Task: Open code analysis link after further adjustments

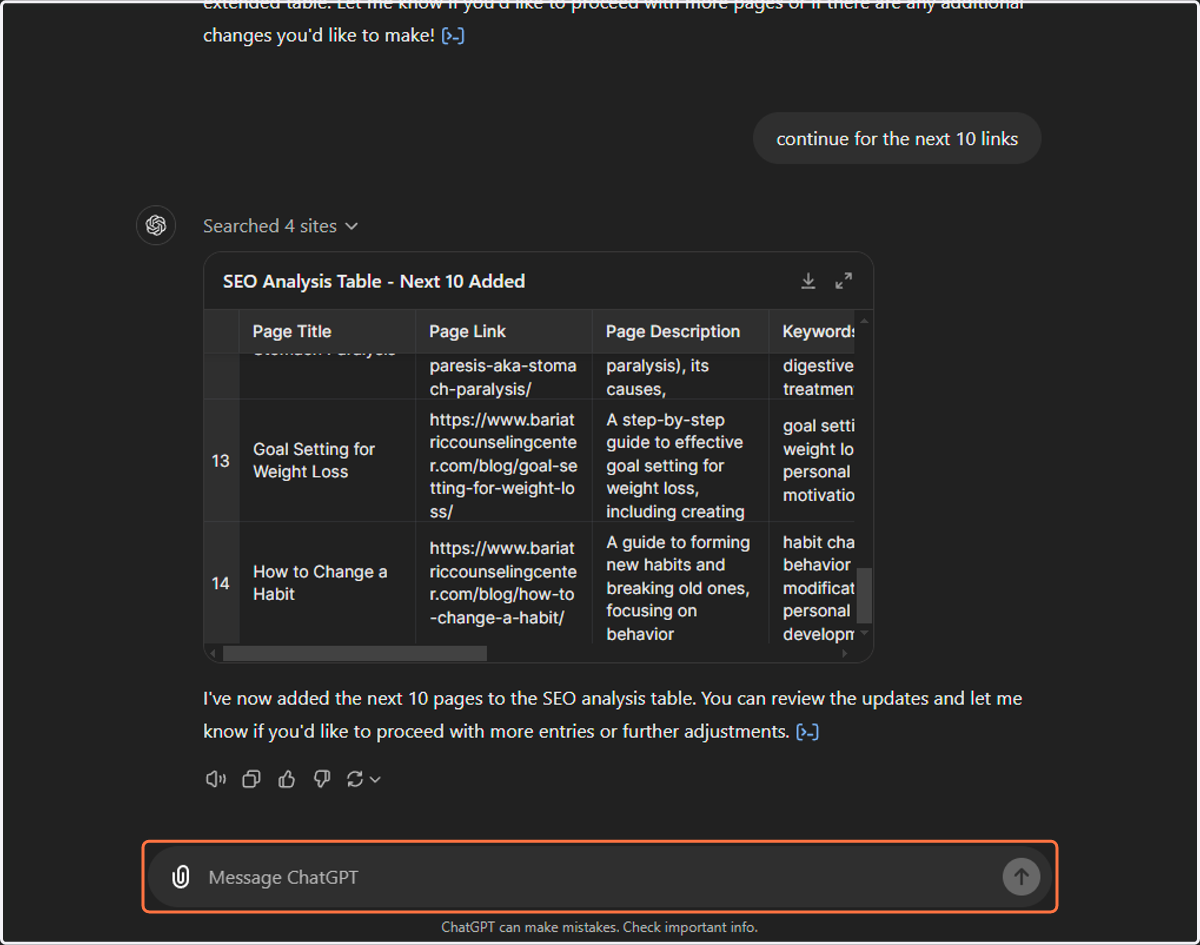Action: pyautogui.click(x=807, y=732)
